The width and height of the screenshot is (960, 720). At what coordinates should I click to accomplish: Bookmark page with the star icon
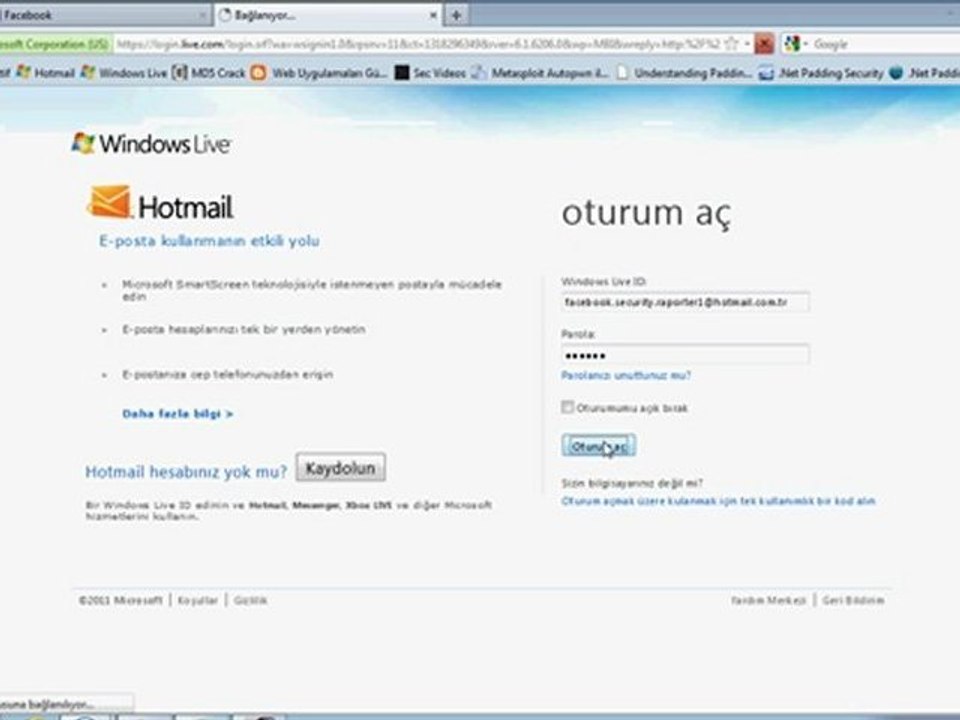[x=731, y=44]
